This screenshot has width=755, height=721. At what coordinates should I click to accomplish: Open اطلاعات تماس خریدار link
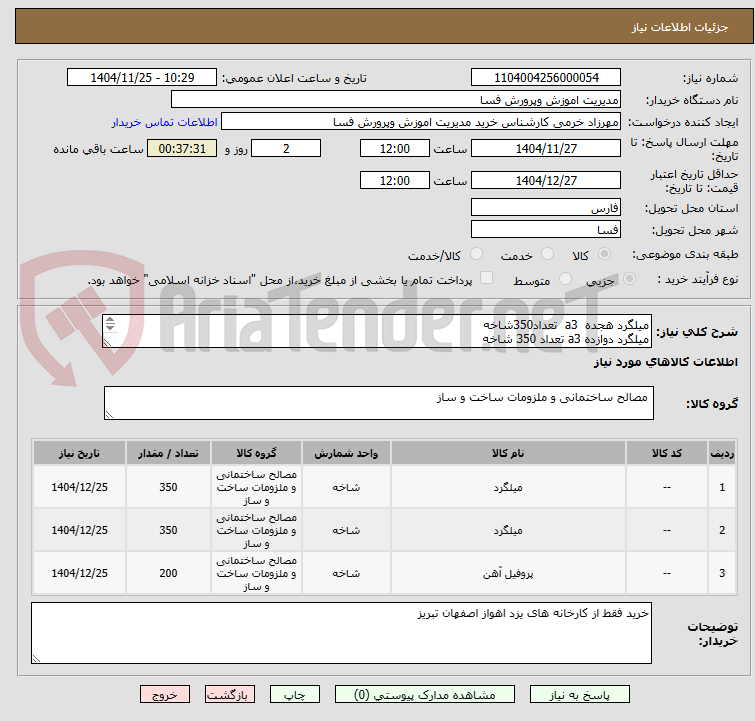click(x=165, y=122)
